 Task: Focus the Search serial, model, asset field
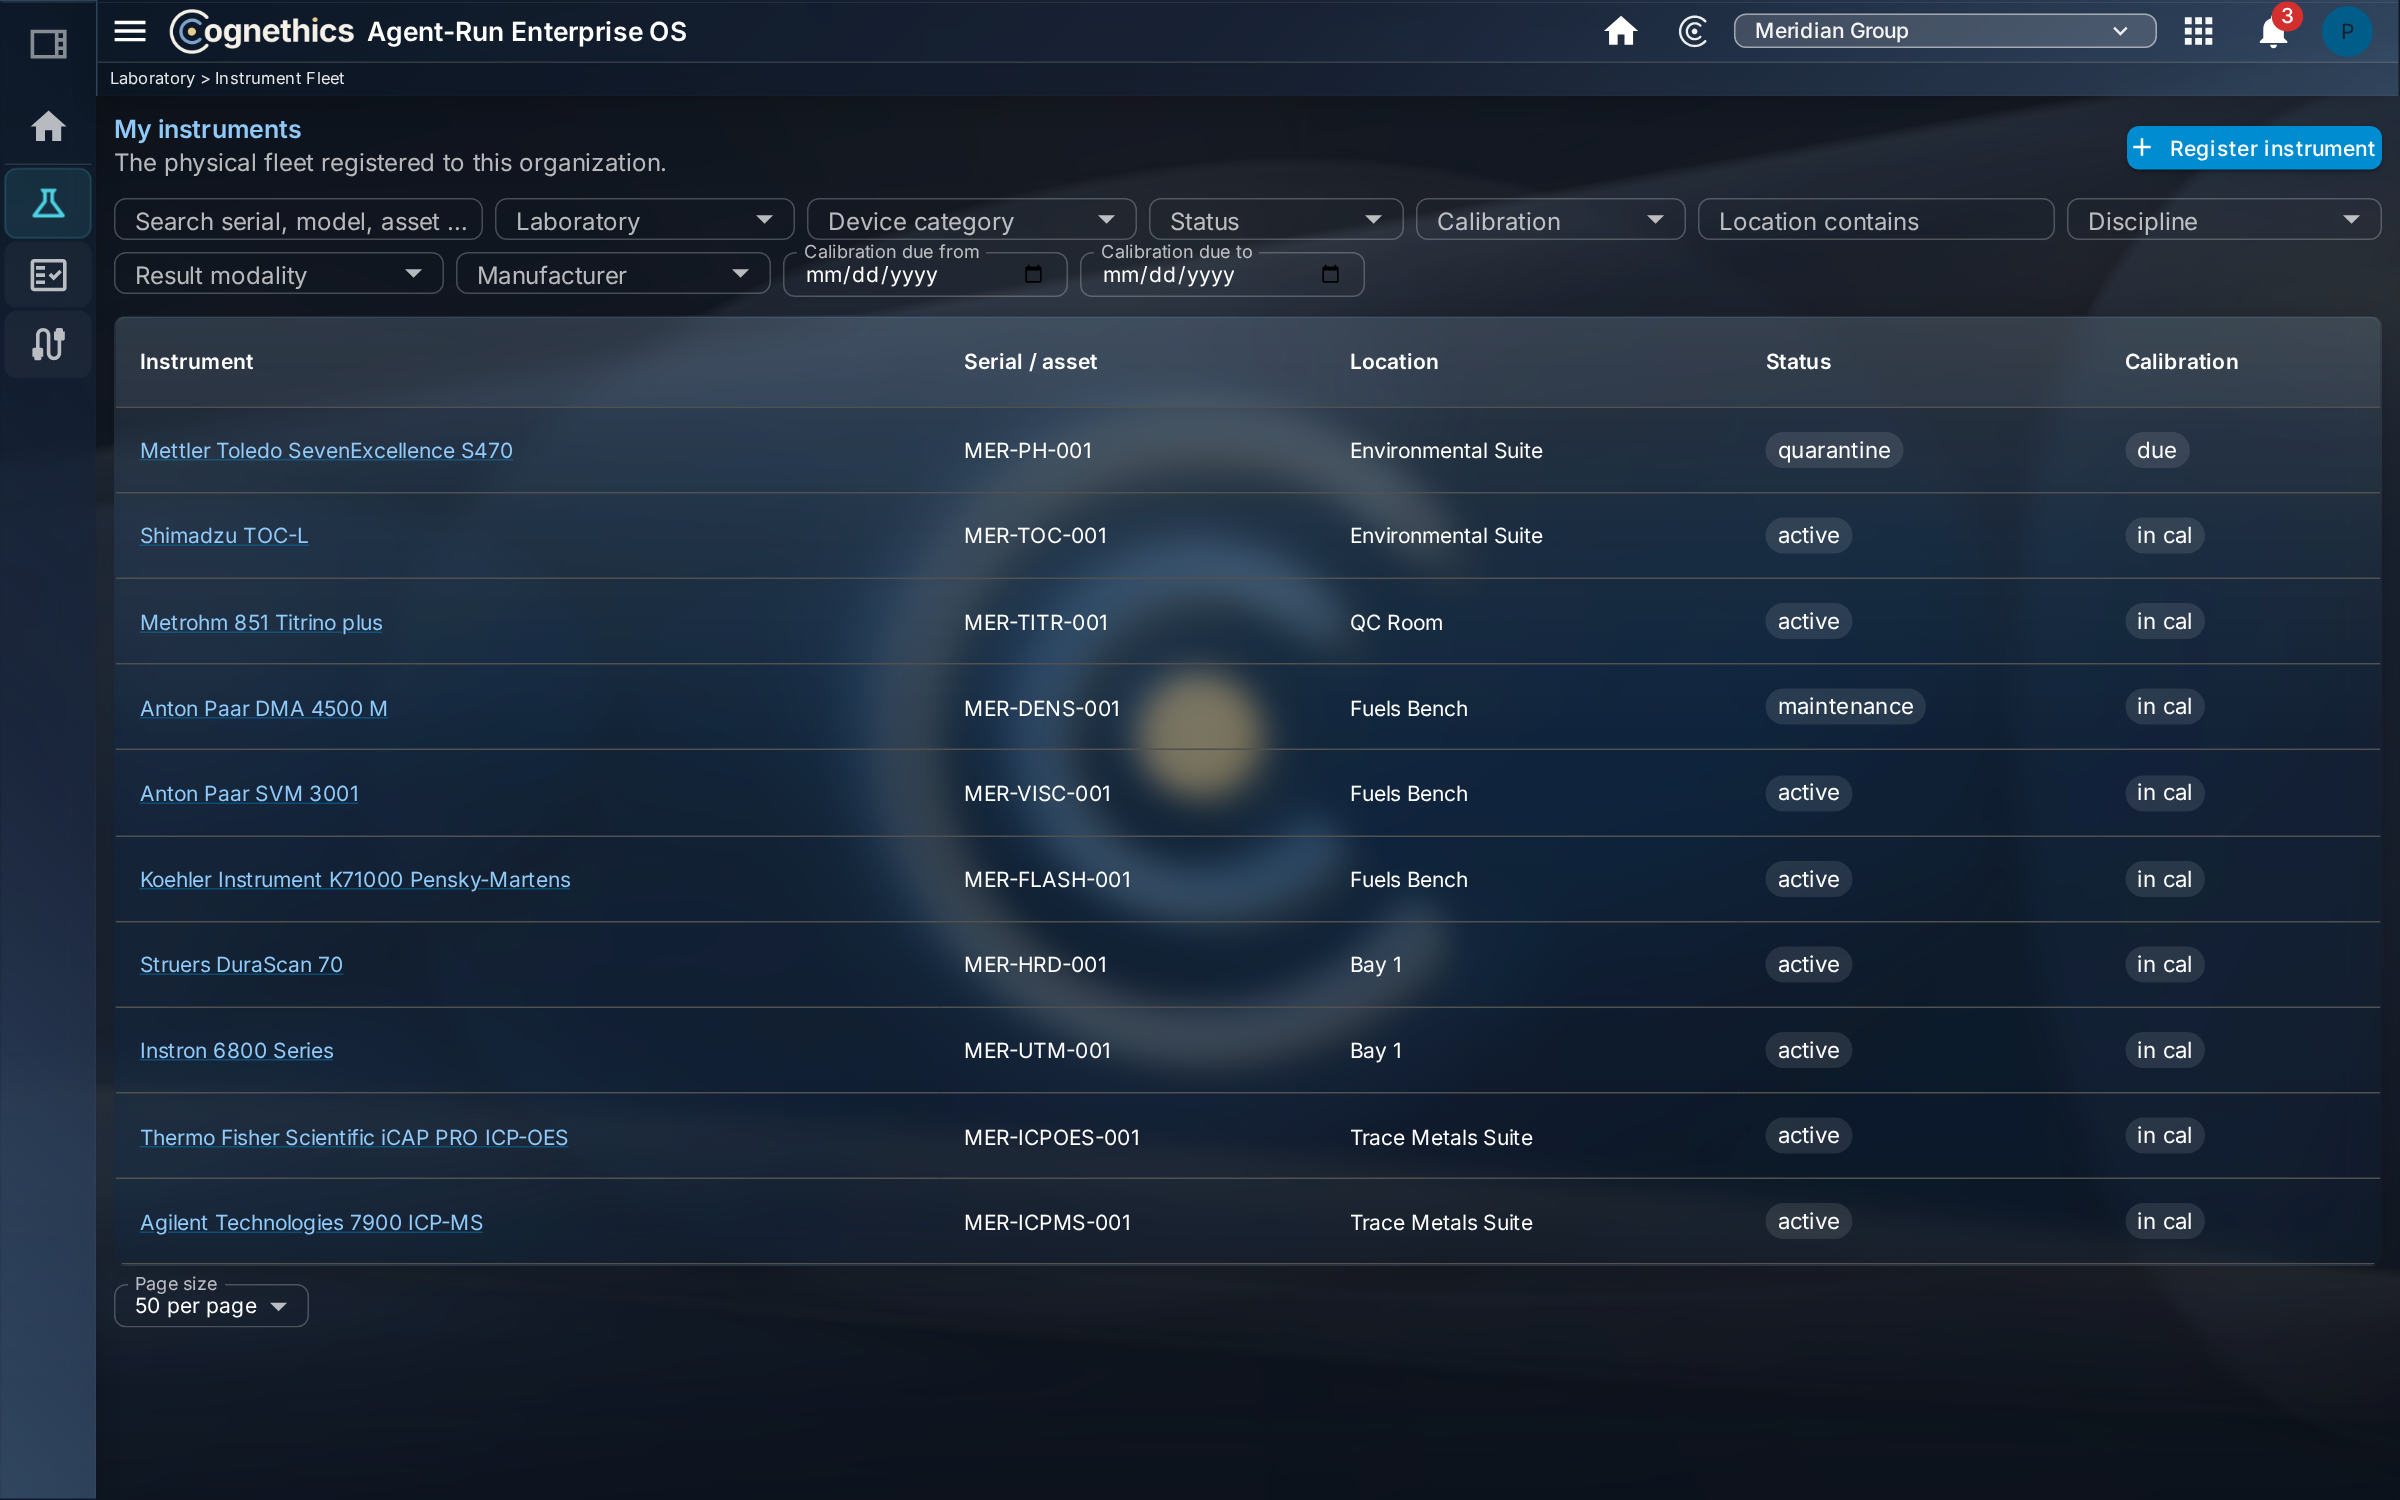tap(298, 220)
